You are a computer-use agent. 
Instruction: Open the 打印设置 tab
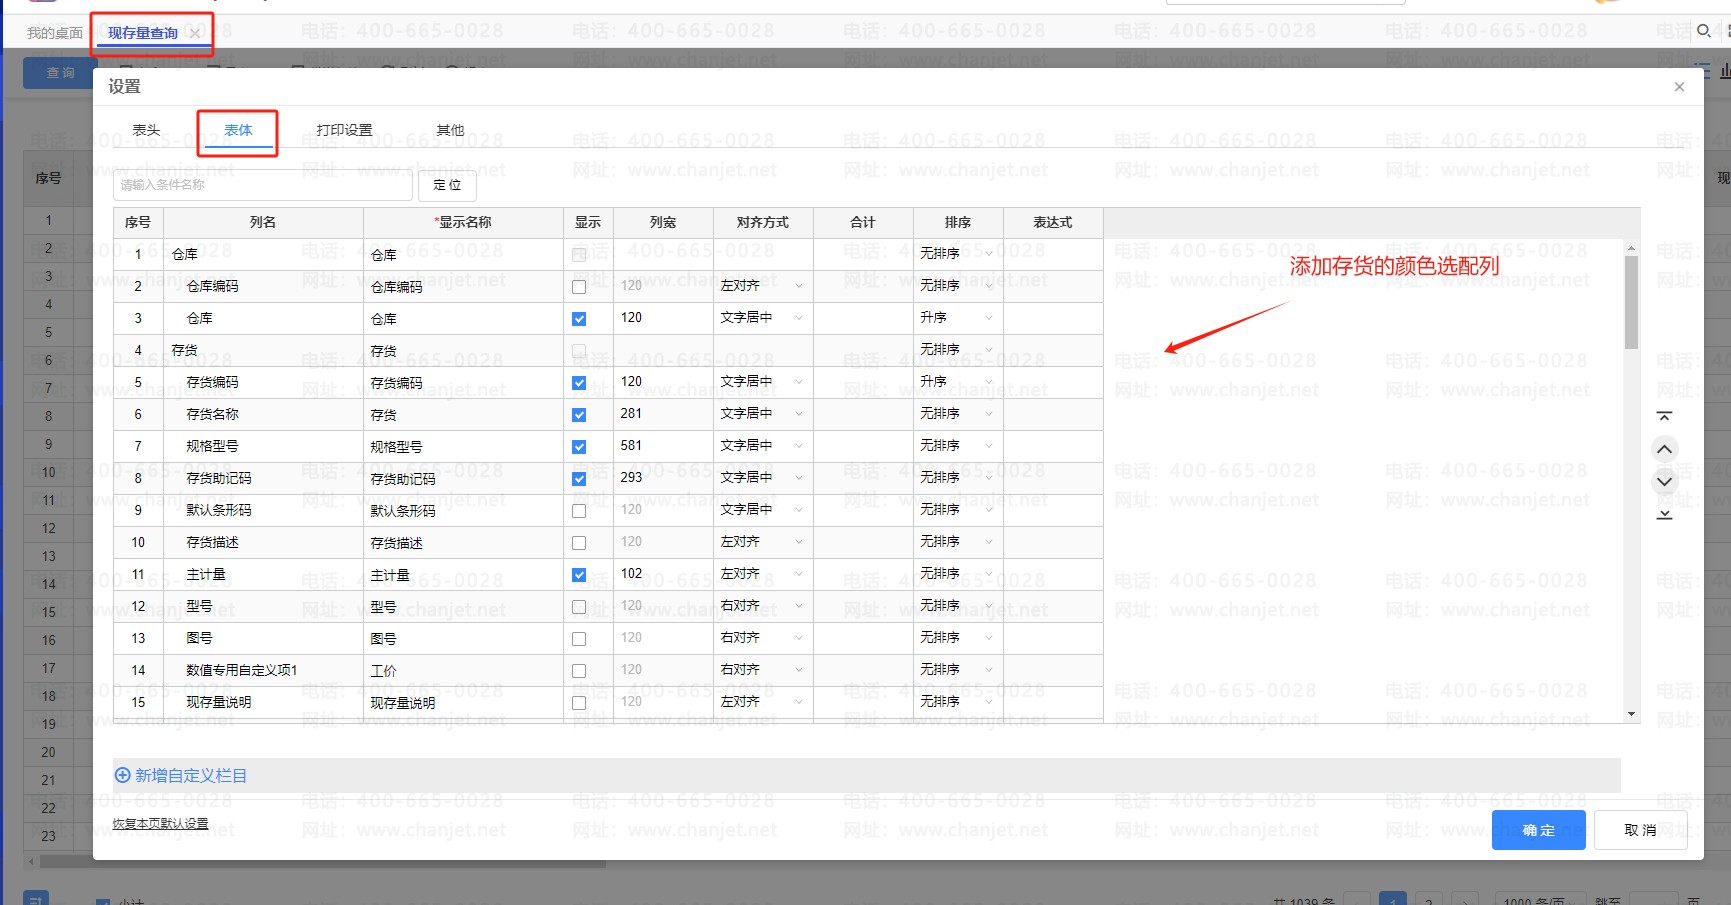344,130
